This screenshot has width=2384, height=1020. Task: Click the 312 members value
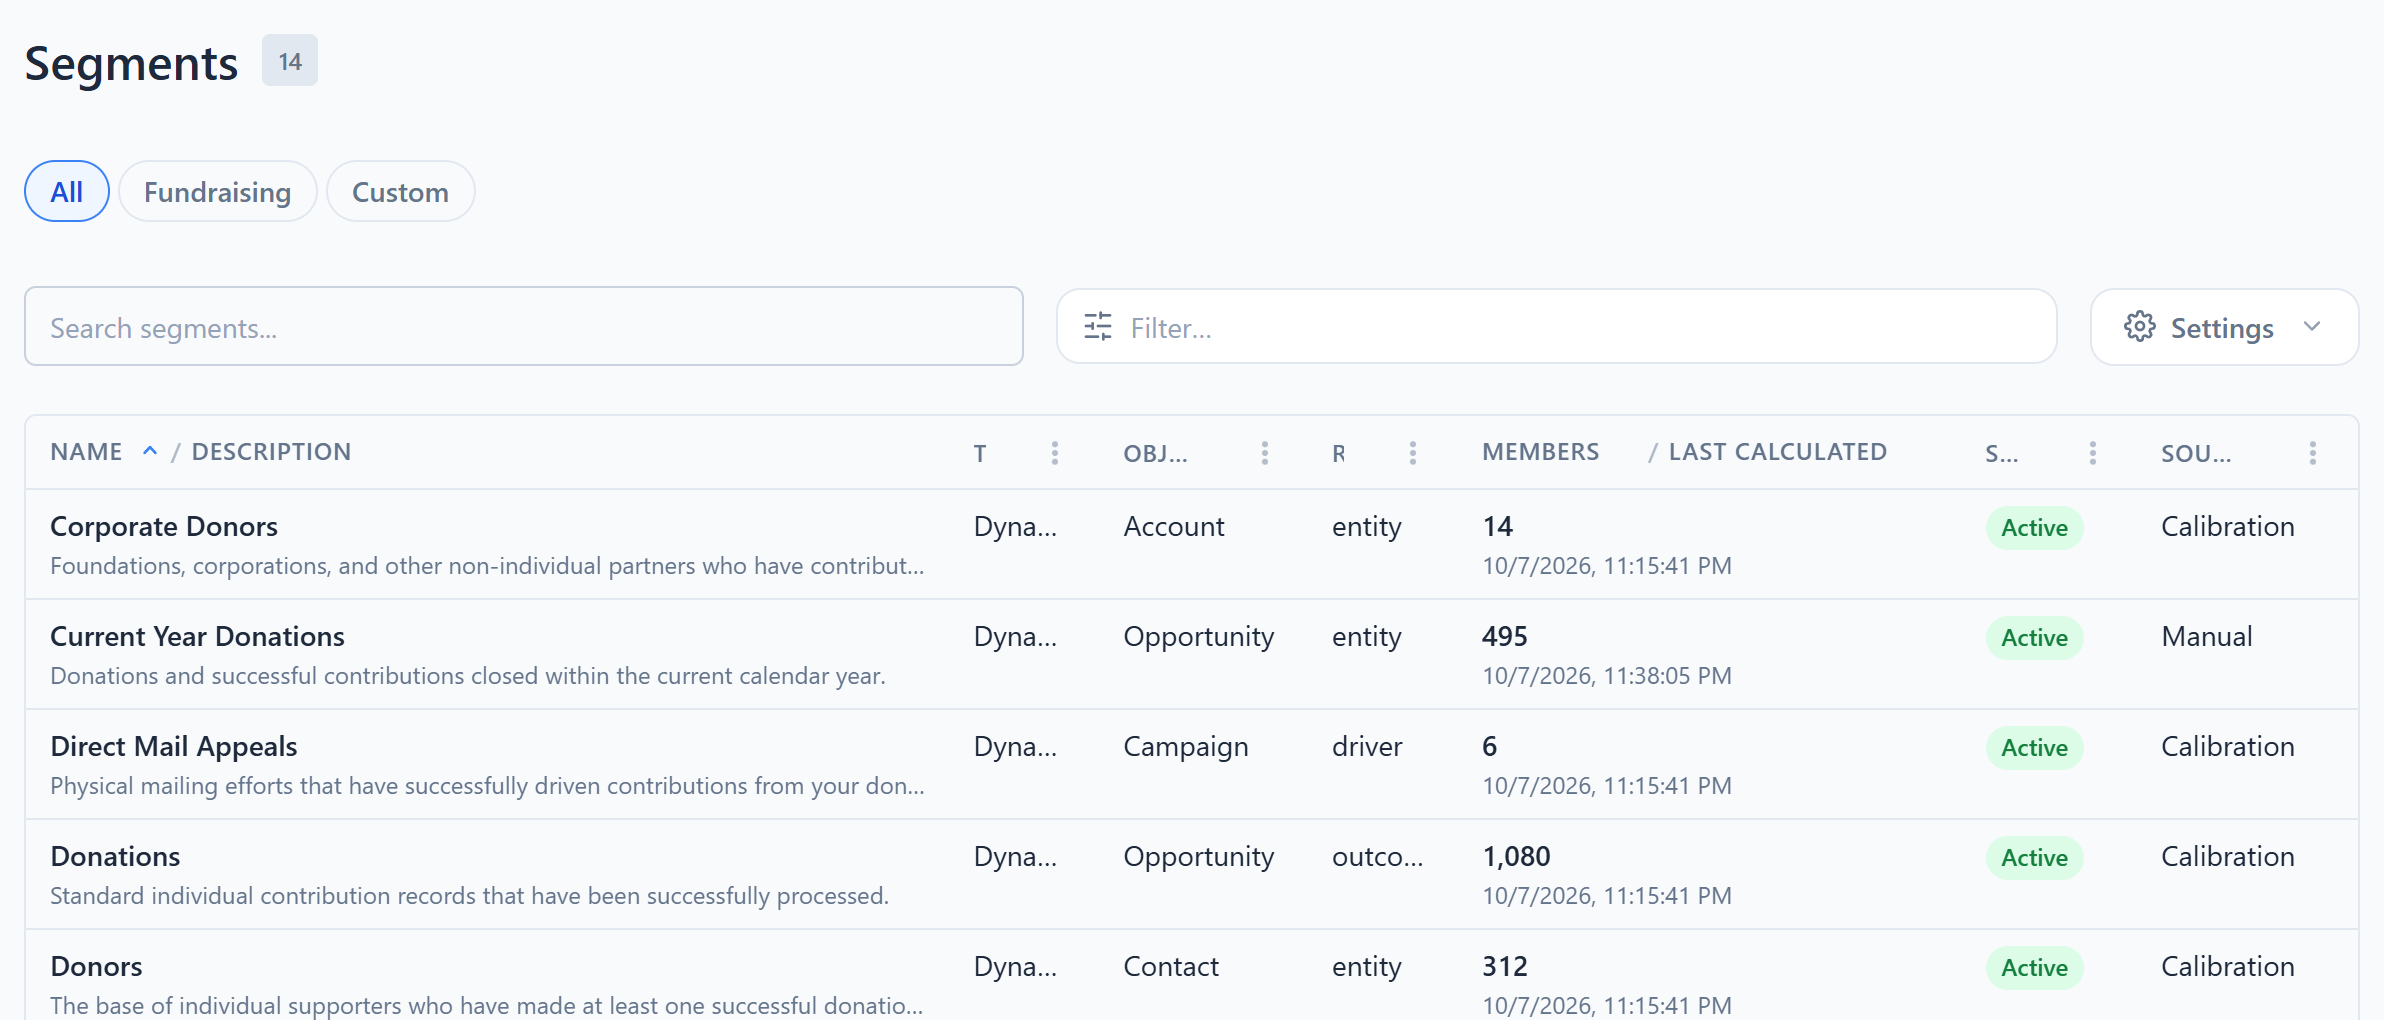coord(1504,966)
